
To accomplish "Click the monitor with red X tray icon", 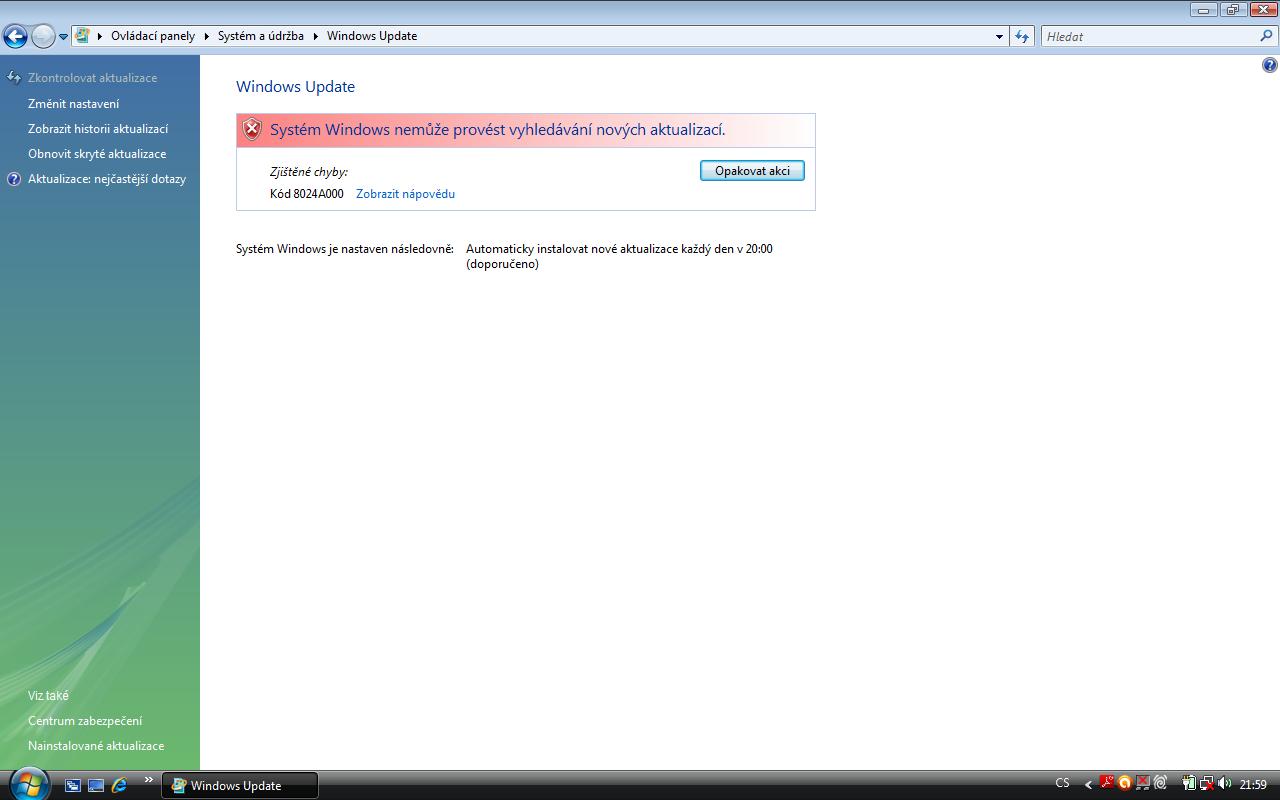I will pos(1142,784).
